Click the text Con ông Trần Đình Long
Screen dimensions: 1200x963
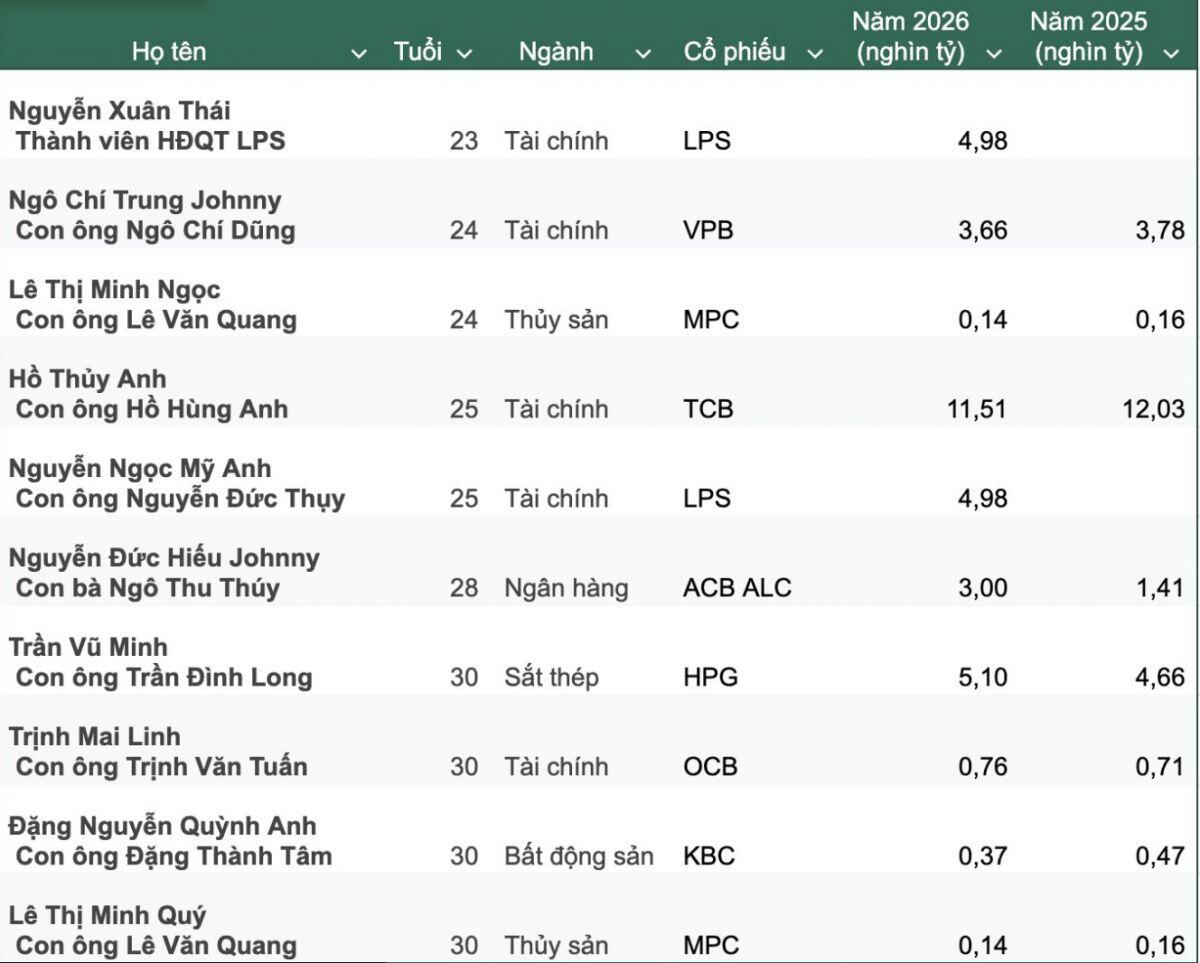[x=164, y=677]
